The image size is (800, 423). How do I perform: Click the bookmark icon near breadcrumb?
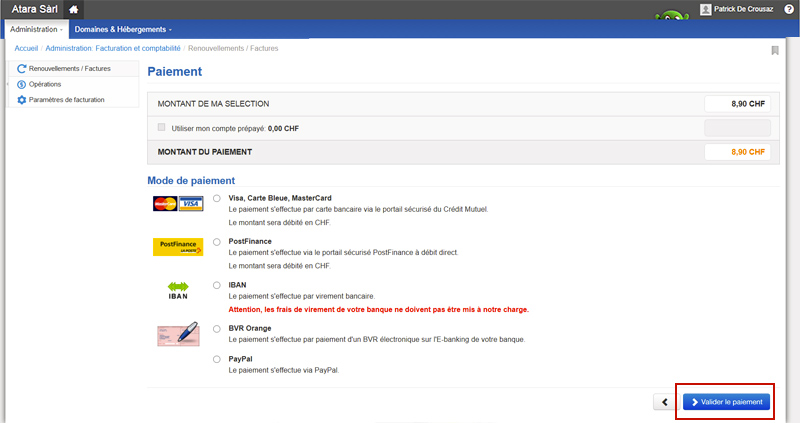coord(775,51)
